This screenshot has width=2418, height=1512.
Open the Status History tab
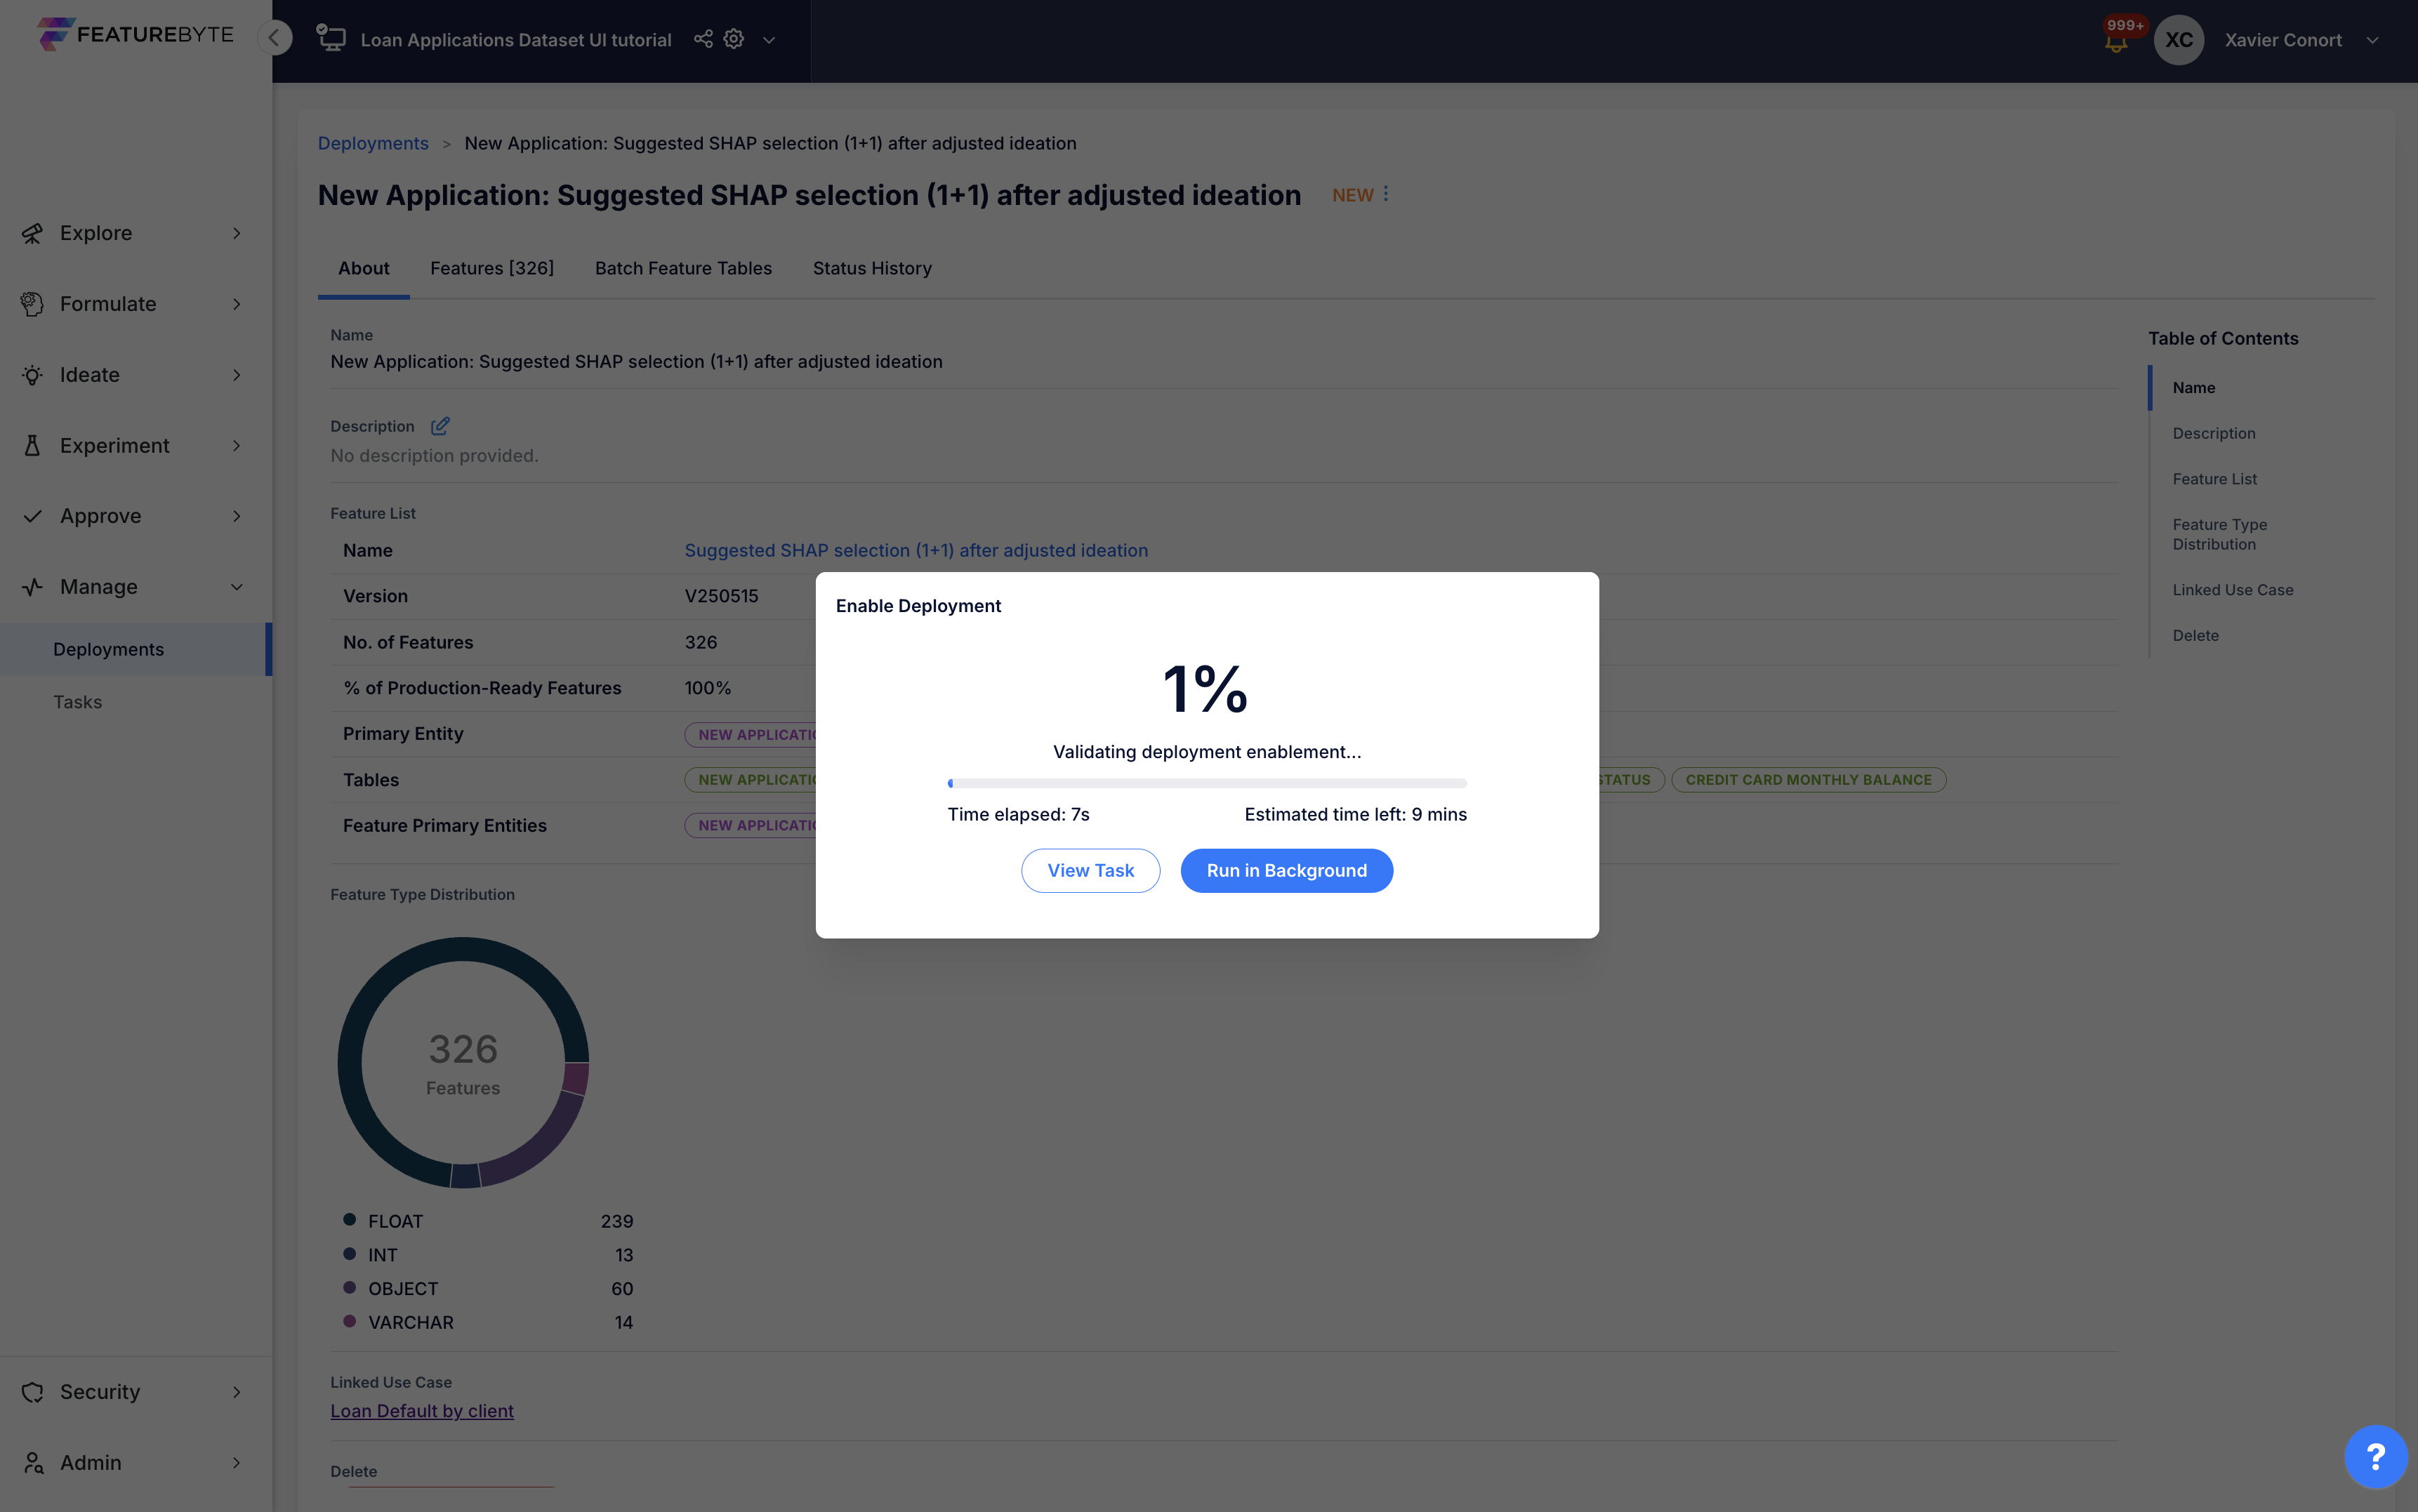coord(872,268)
